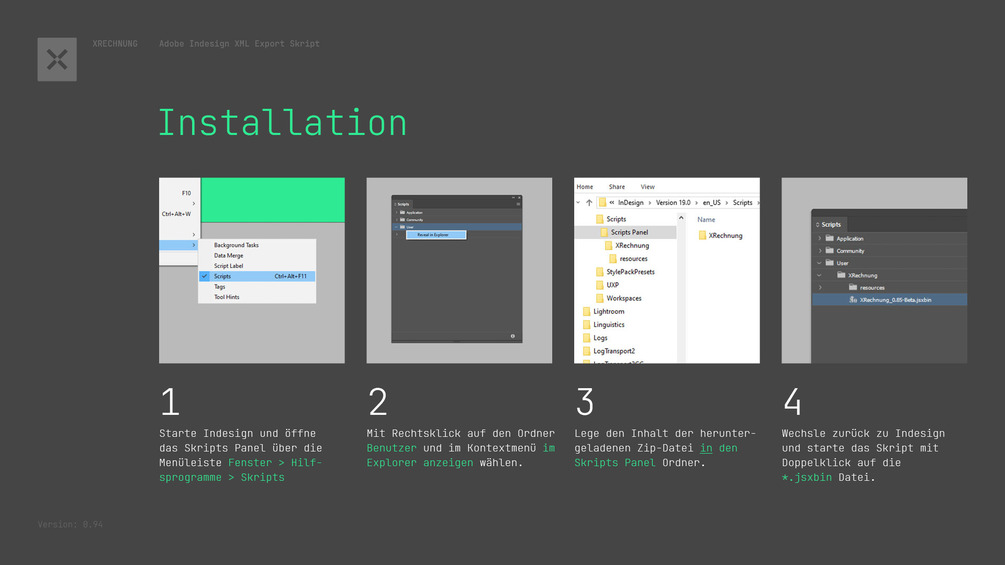Click breadcrumb chevron after en_US
This screenshot has width=1005, height=565.
pos(727,202)
